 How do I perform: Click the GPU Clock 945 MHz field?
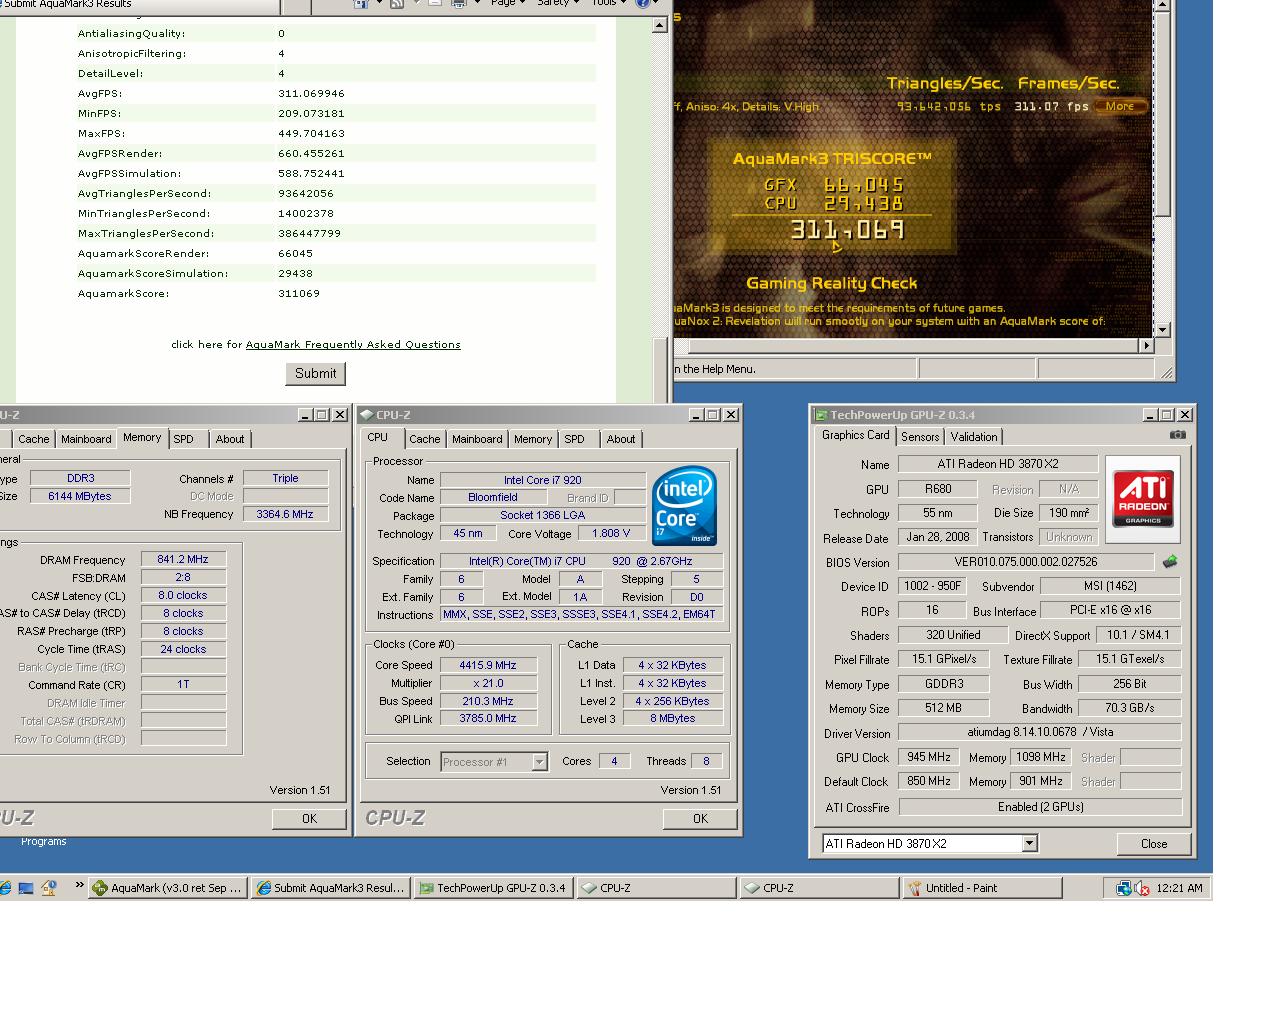click(929, 758)
